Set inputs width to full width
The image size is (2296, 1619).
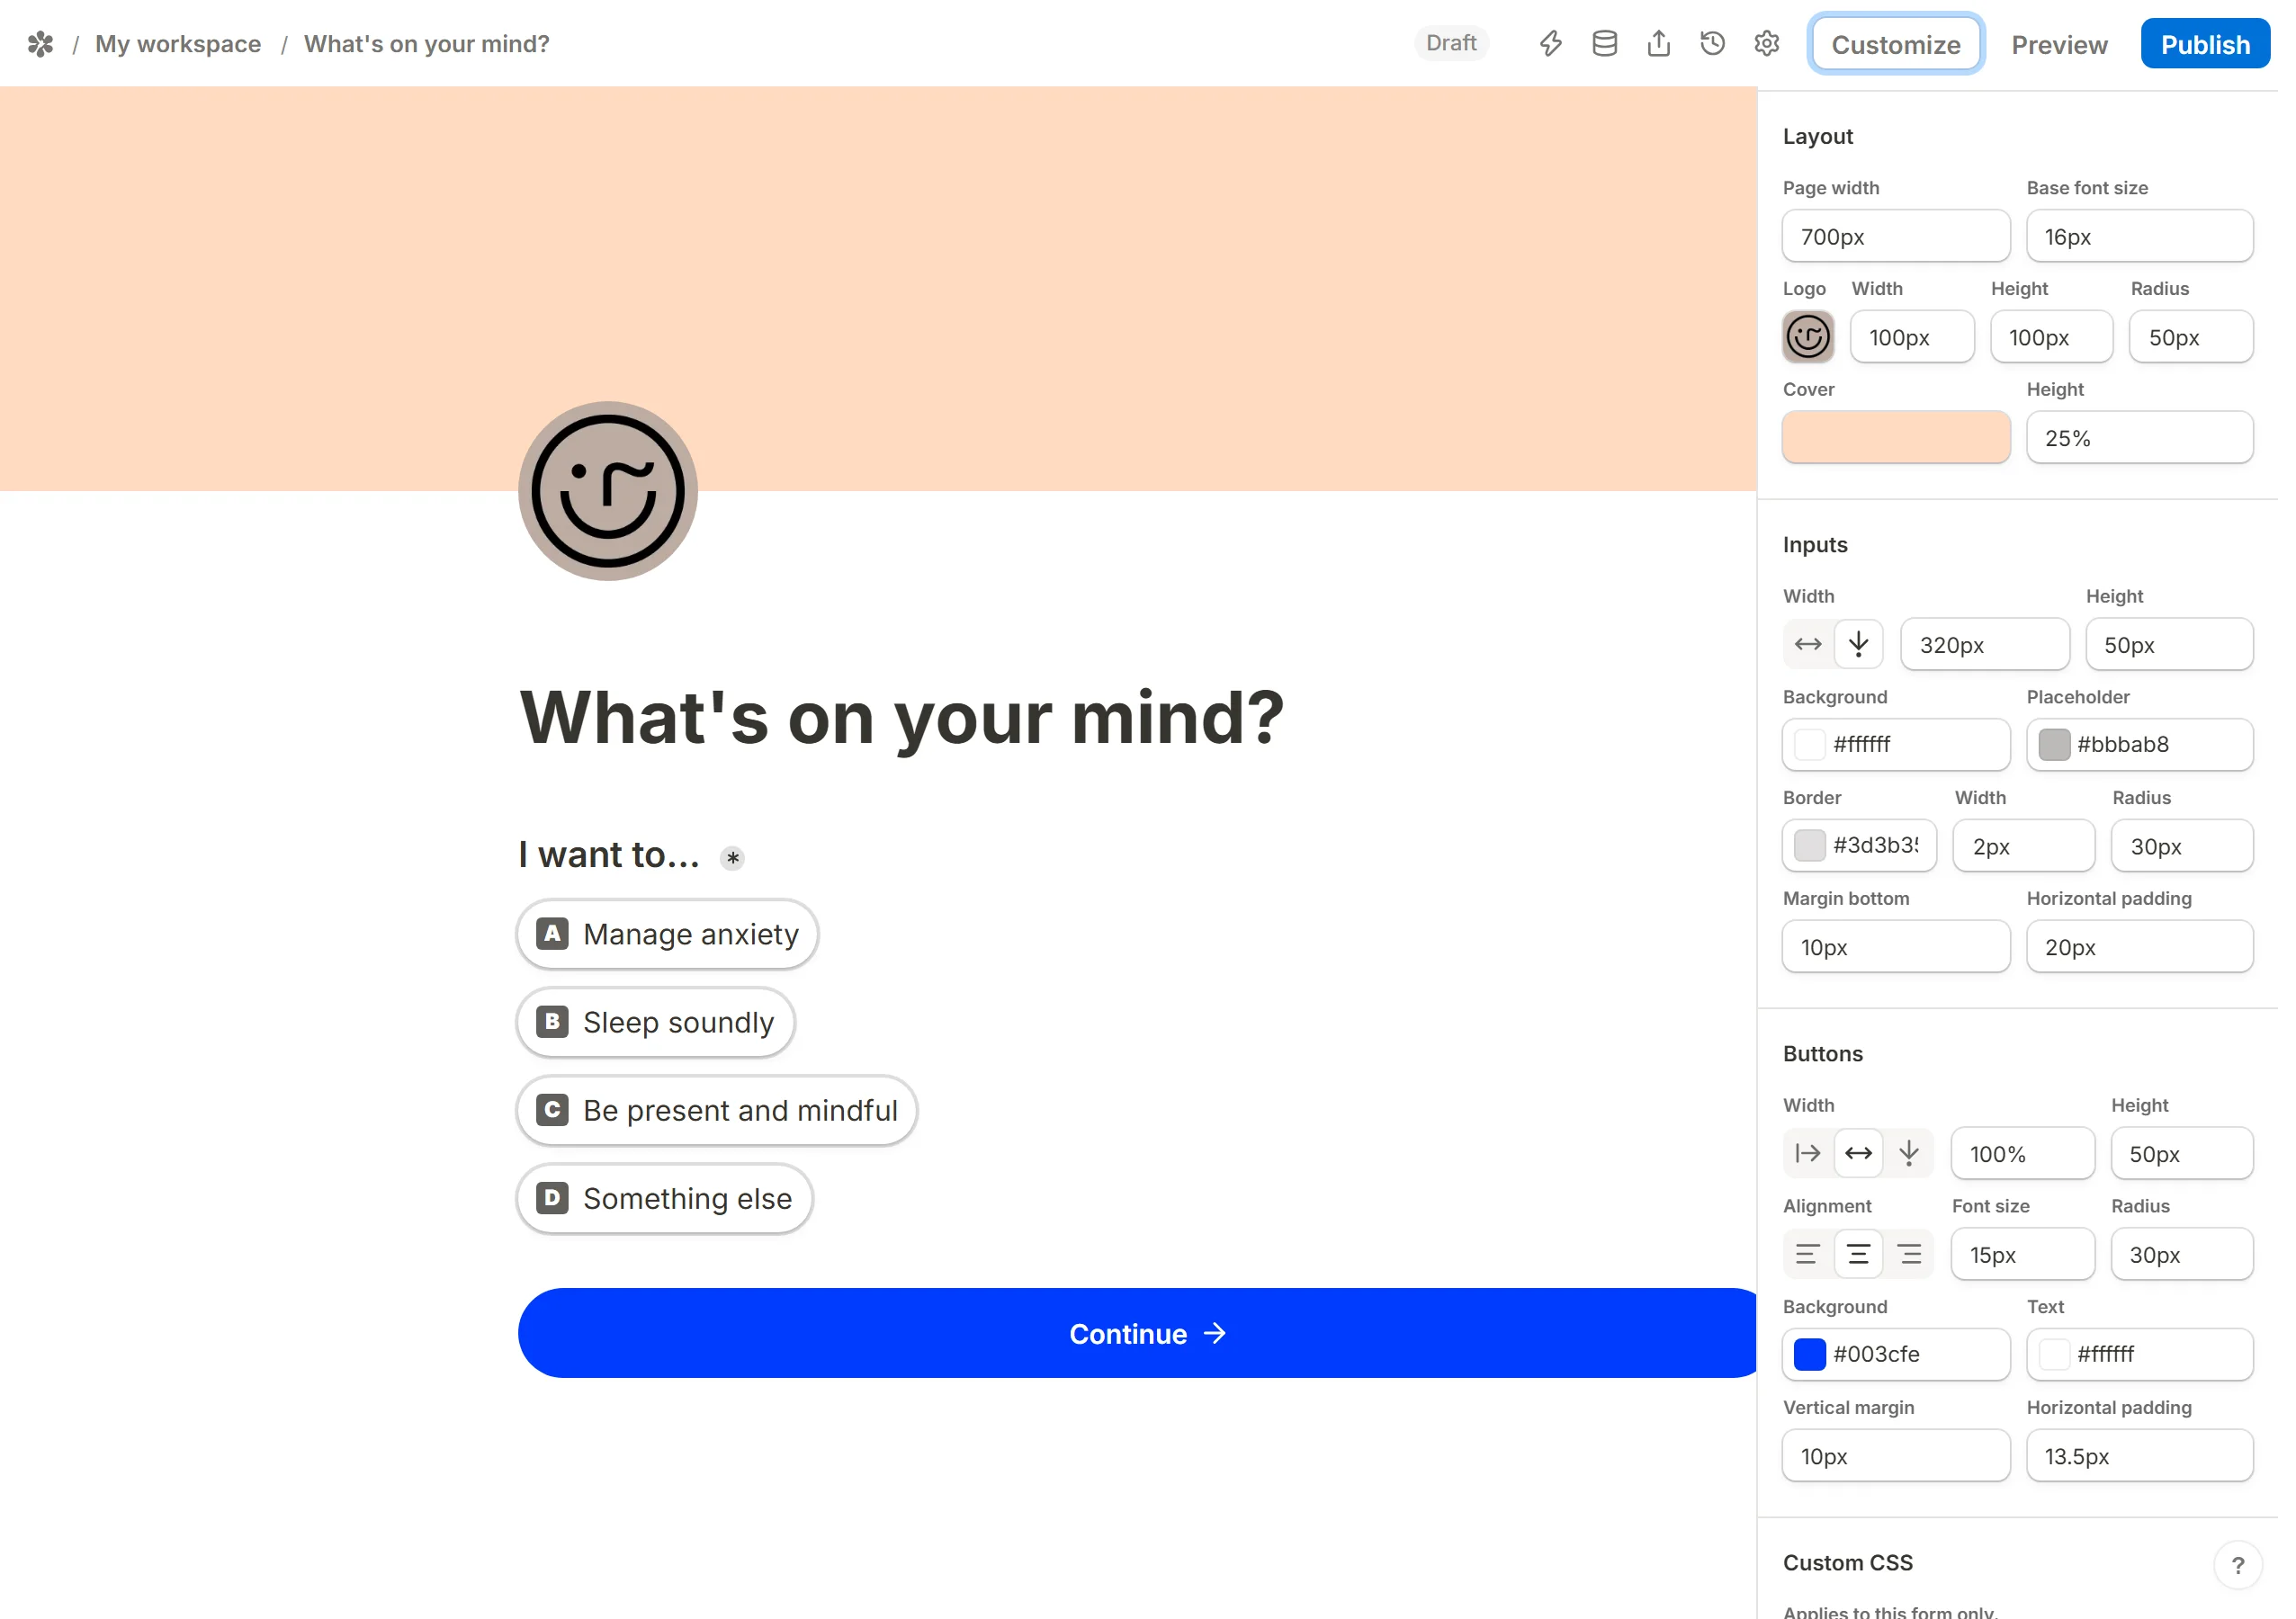coord(1807,644)
